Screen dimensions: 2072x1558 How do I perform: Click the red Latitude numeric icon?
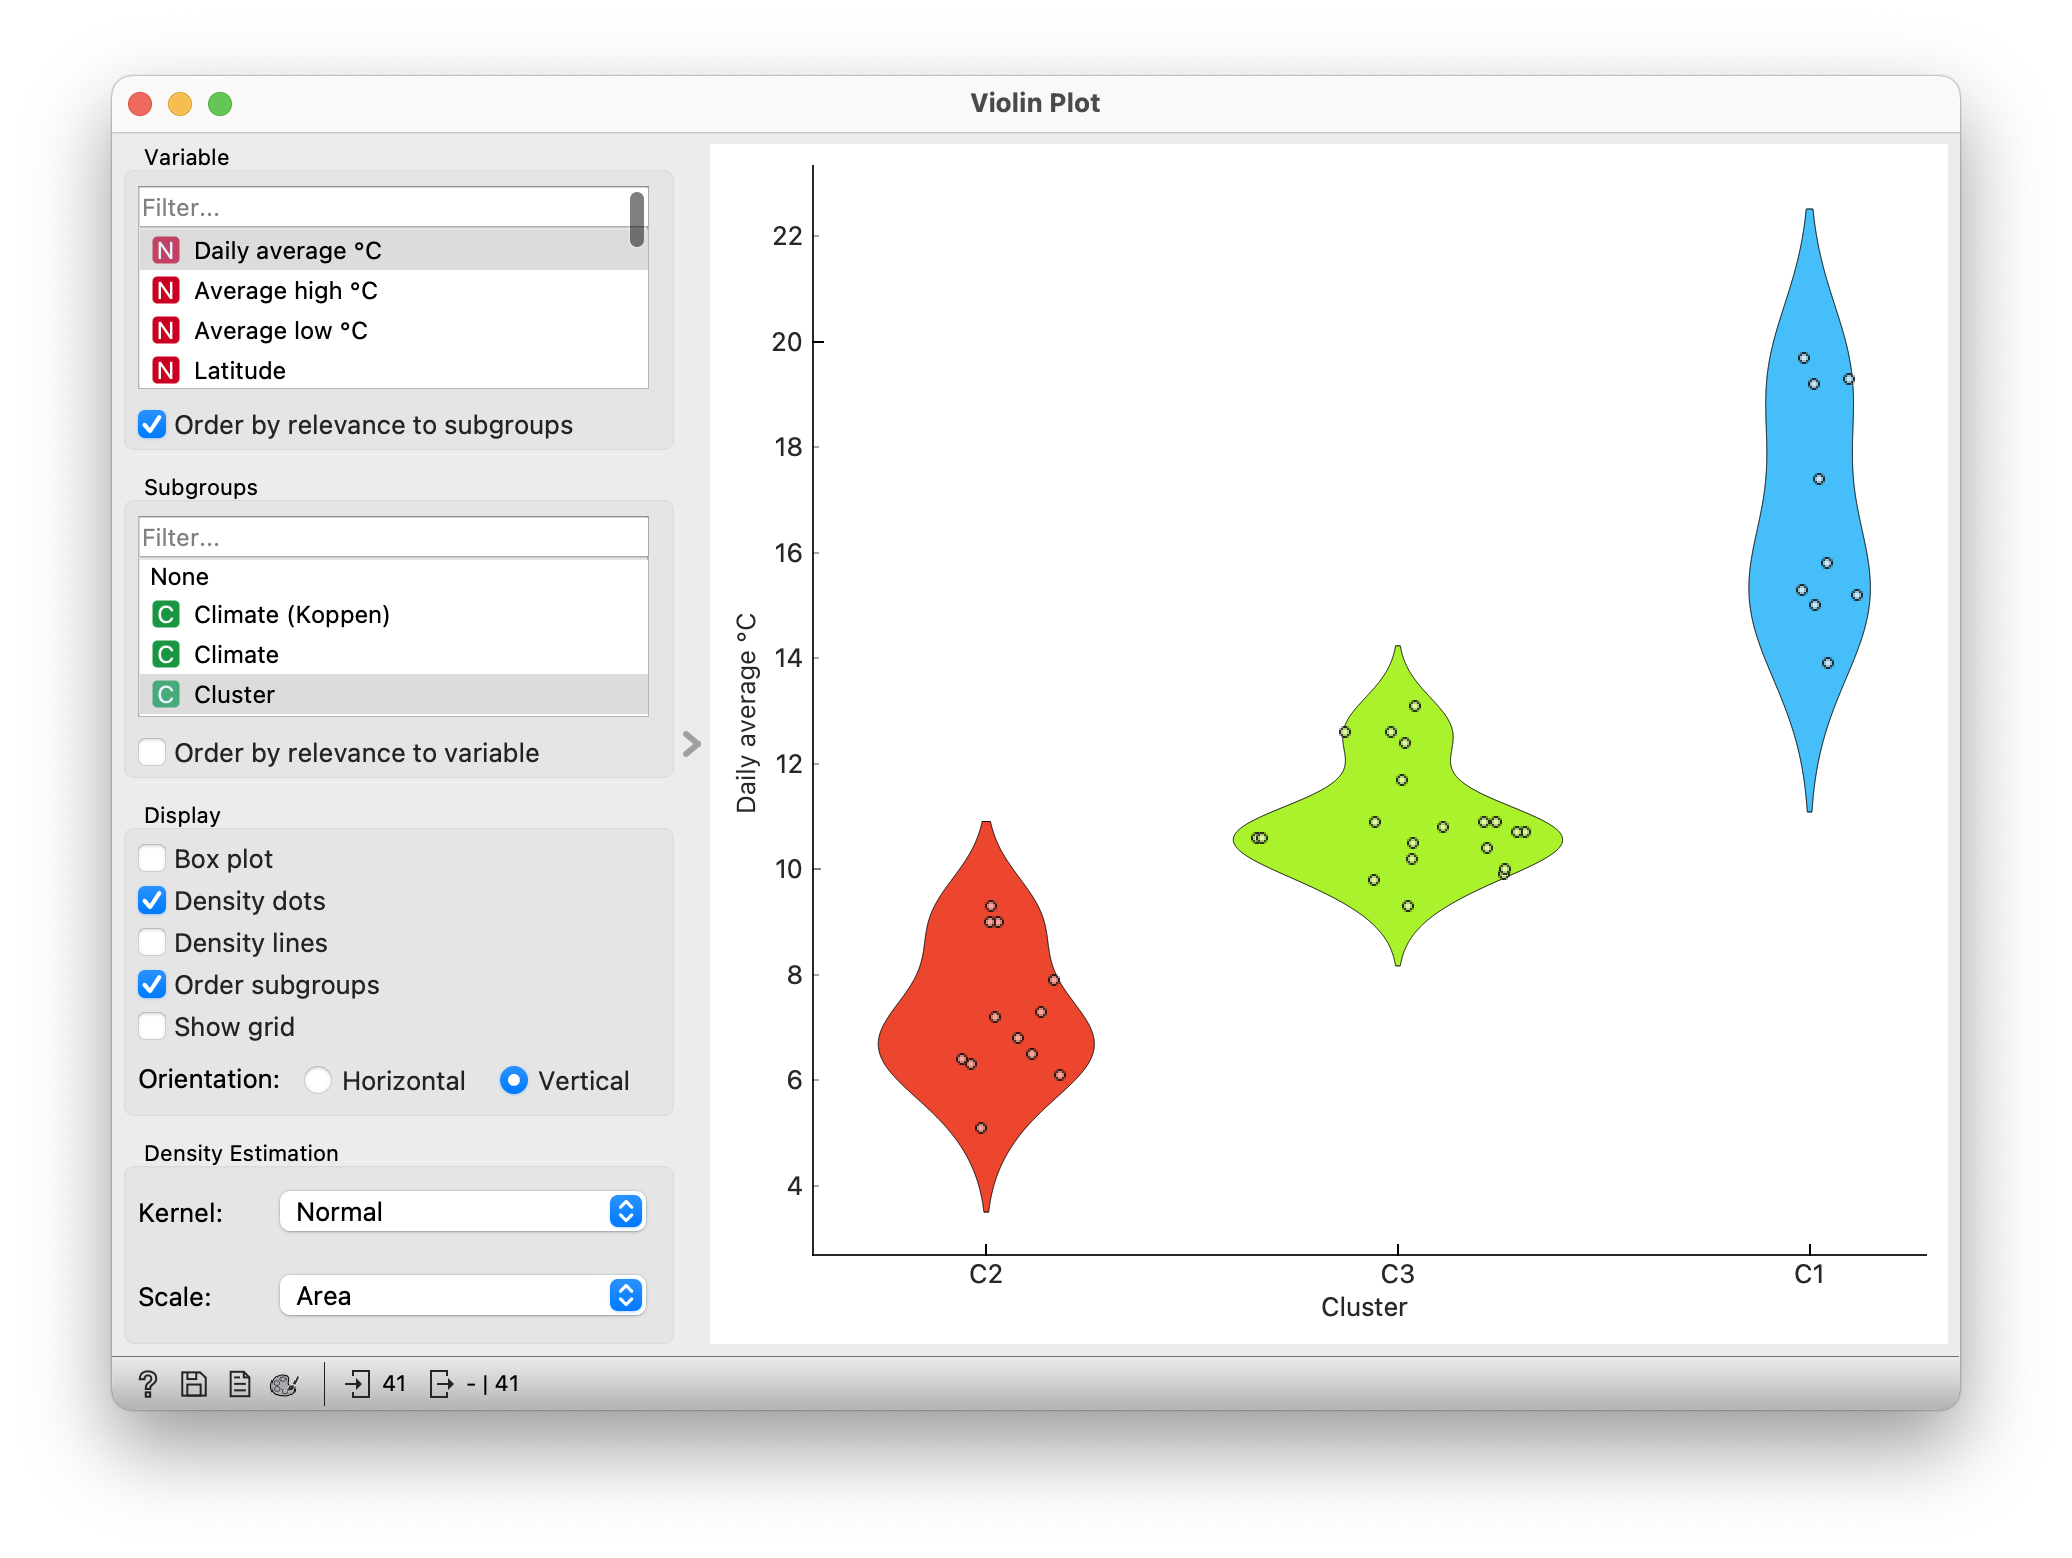tap(166, 371)
